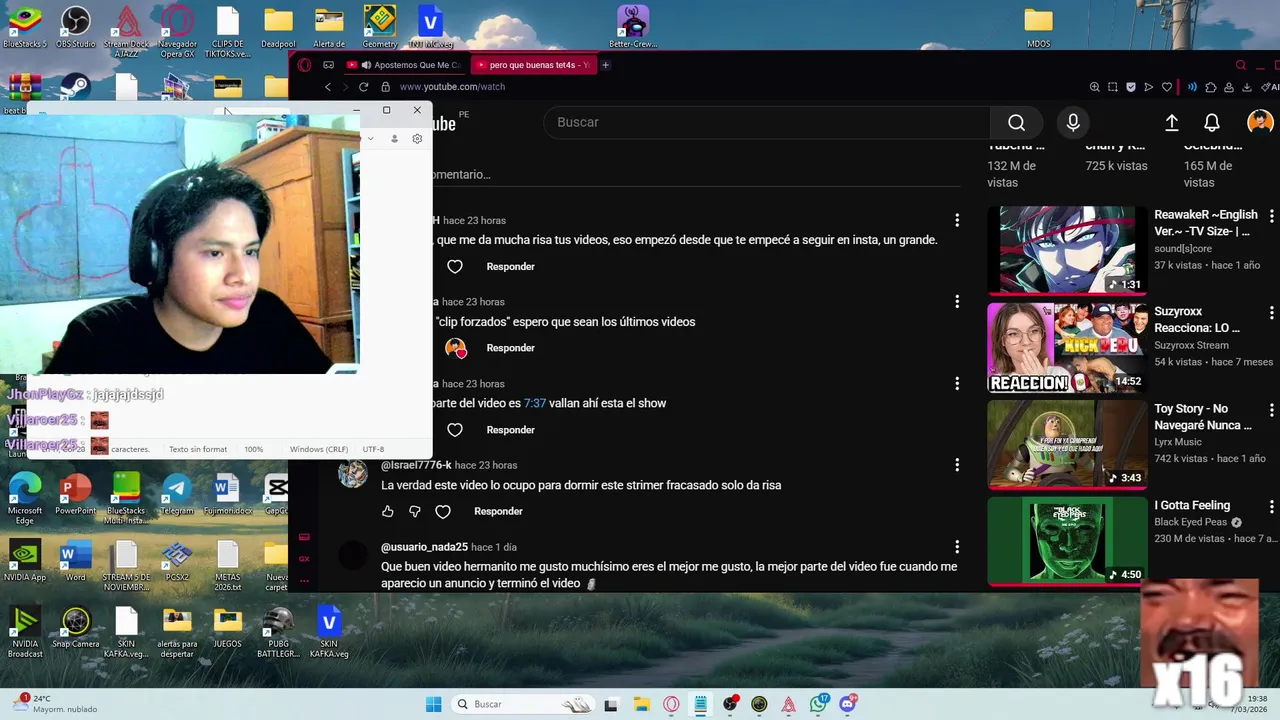Open YouTube create/upload button
This screenshot has width=1280, height=720.
click(x=1171, y=122)
